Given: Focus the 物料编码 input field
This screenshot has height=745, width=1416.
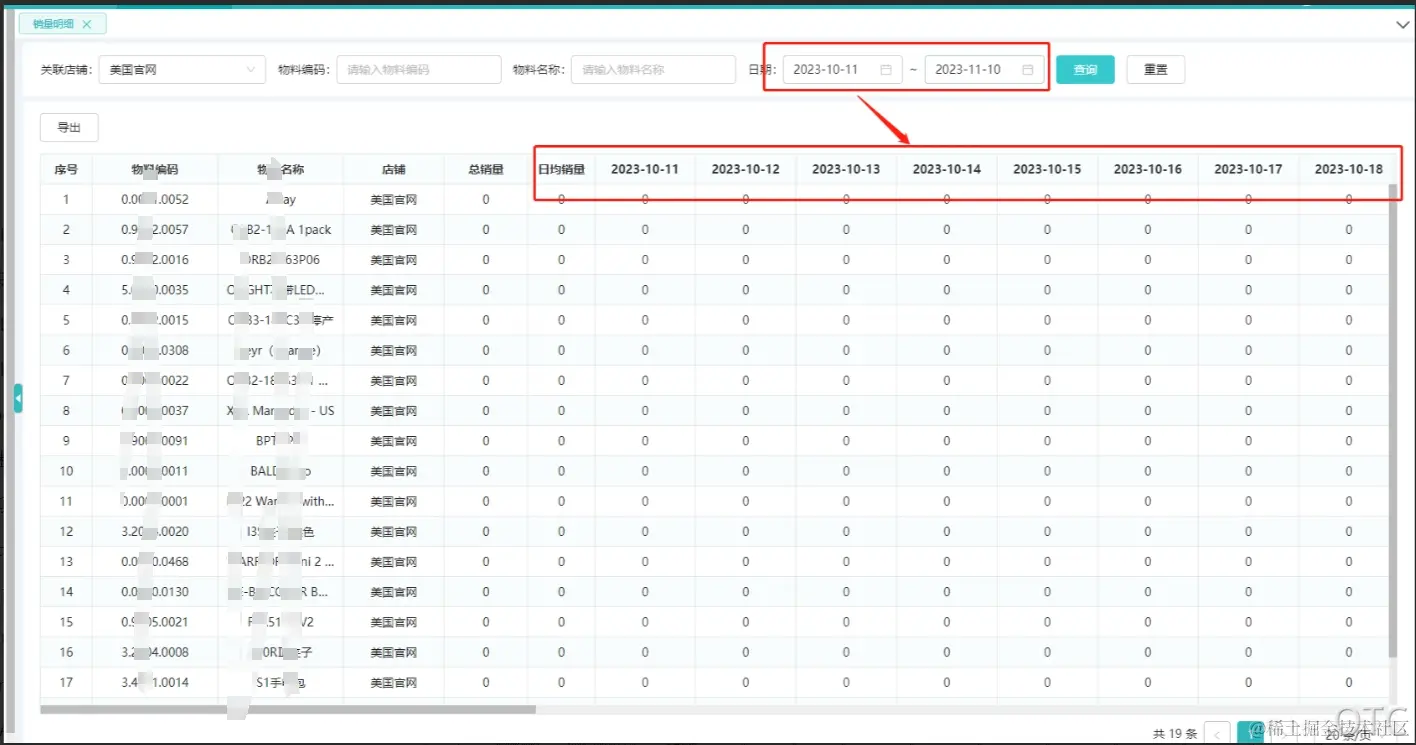Looking at the screenshot, I should (x=419, y=70).
